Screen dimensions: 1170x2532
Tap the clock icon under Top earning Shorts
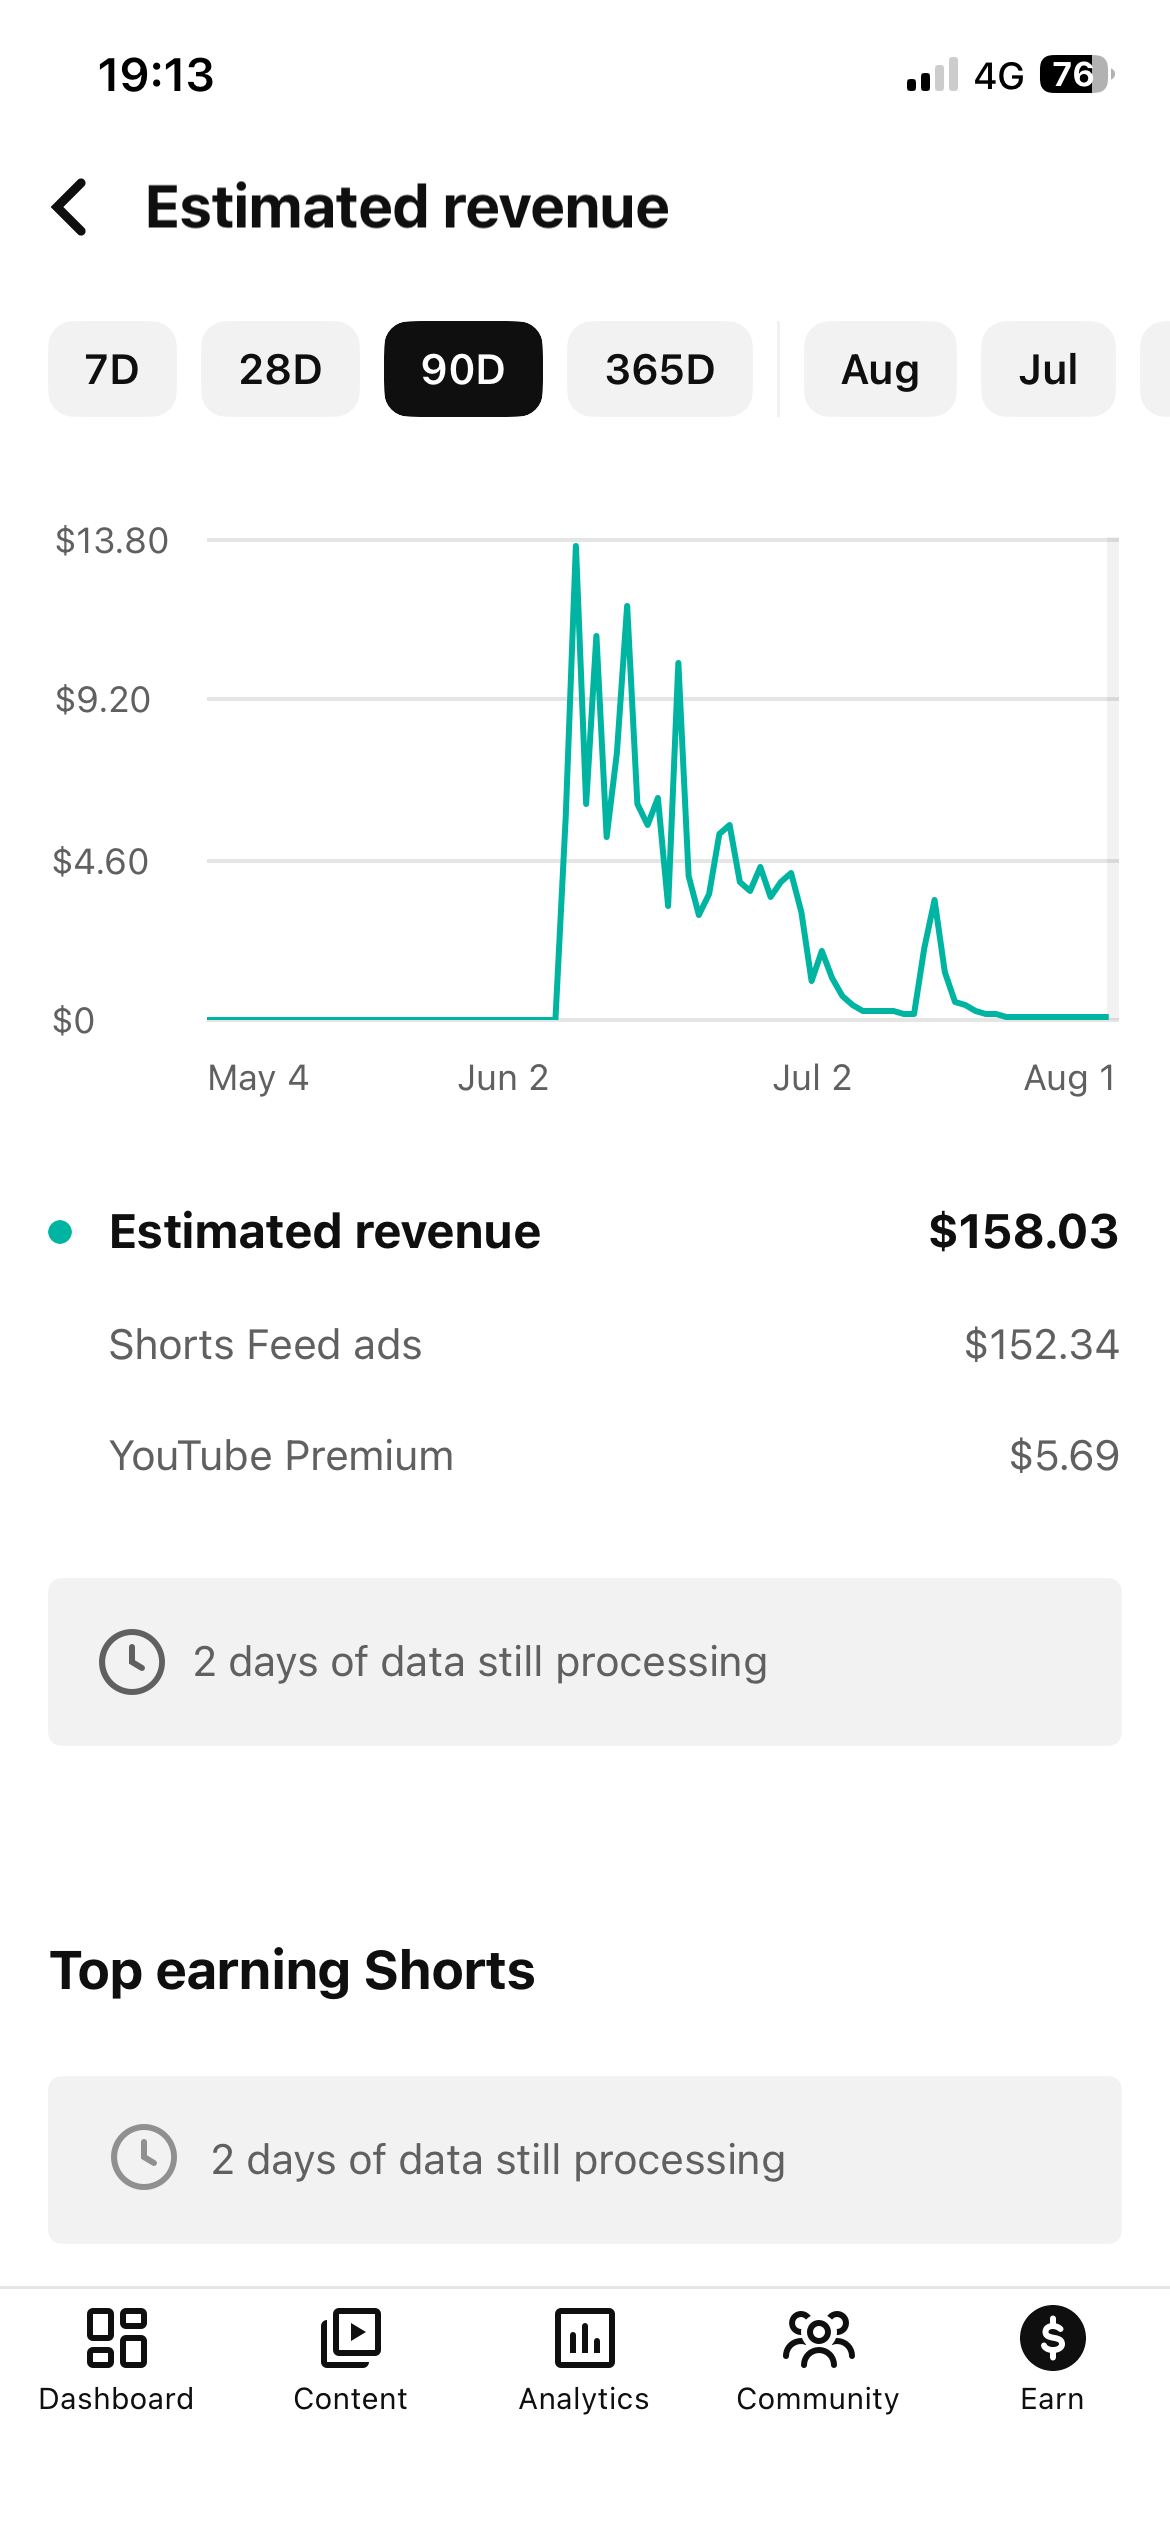point(144,2158)
